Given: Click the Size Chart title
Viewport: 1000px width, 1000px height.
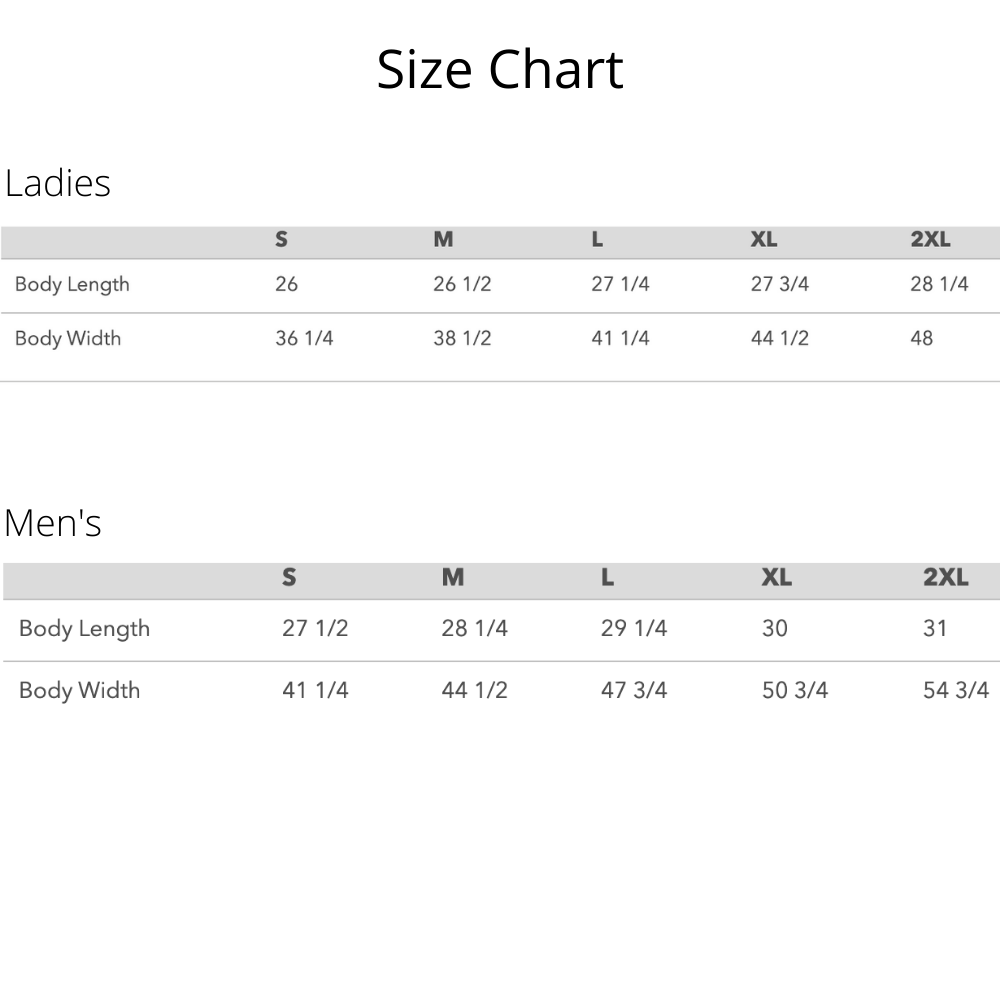Looking at the screenshot, I should (x=500, y=70).
